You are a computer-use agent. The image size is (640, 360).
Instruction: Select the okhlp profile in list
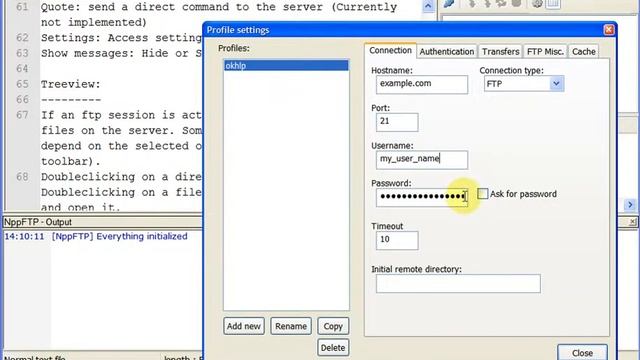pyautogui.click(x=286, y=66)
